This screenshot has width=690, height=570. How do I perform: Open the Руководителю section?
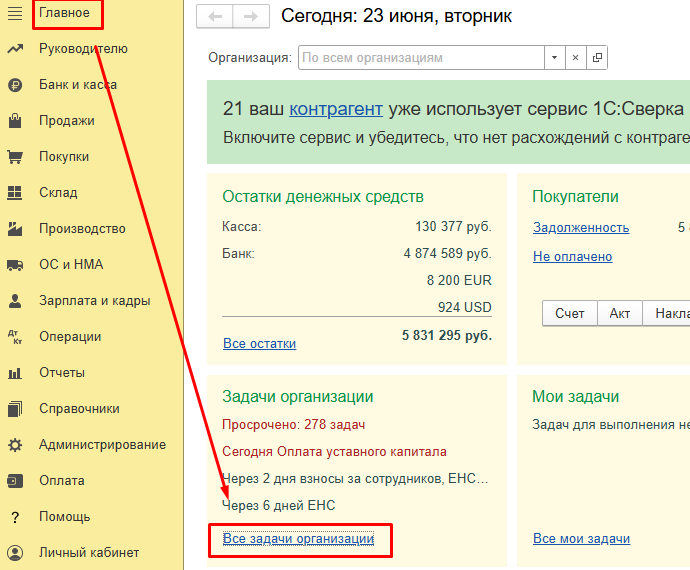tap(83, 48)
